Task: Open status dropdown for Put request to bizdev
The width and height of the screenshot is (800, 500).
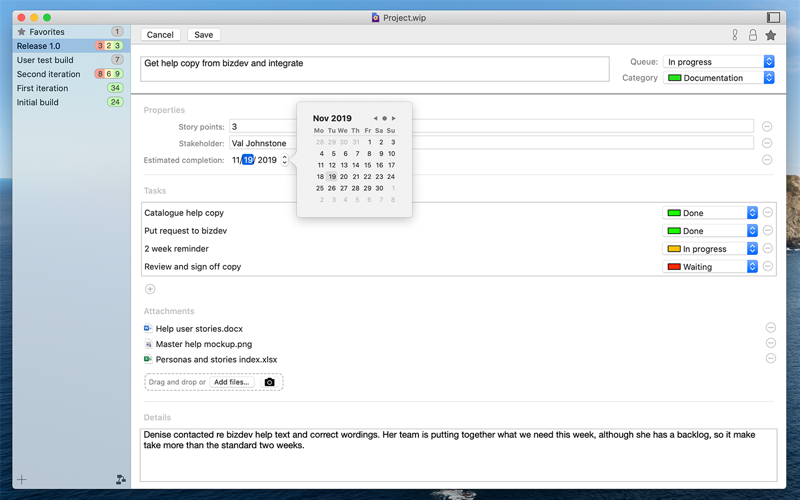Action: (710, 231)
